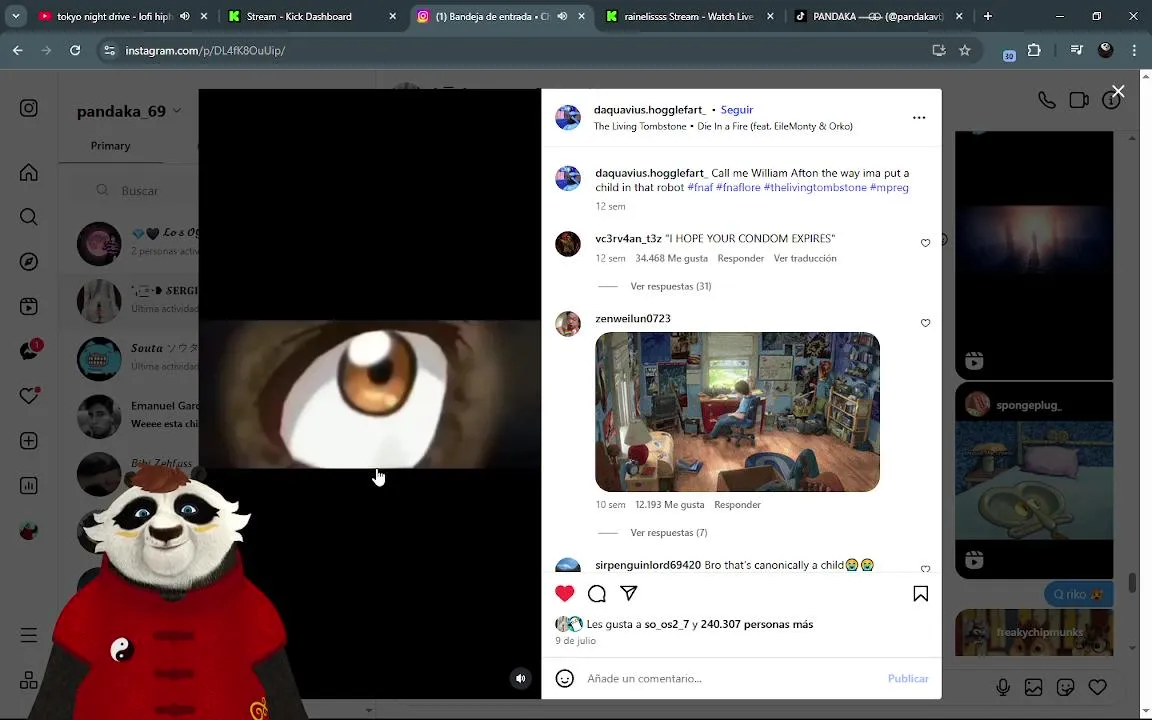Follow daquavius.hogglefart_ with Seguir
This screenshot has height=720, width=1152.
(x=736, y=109)
